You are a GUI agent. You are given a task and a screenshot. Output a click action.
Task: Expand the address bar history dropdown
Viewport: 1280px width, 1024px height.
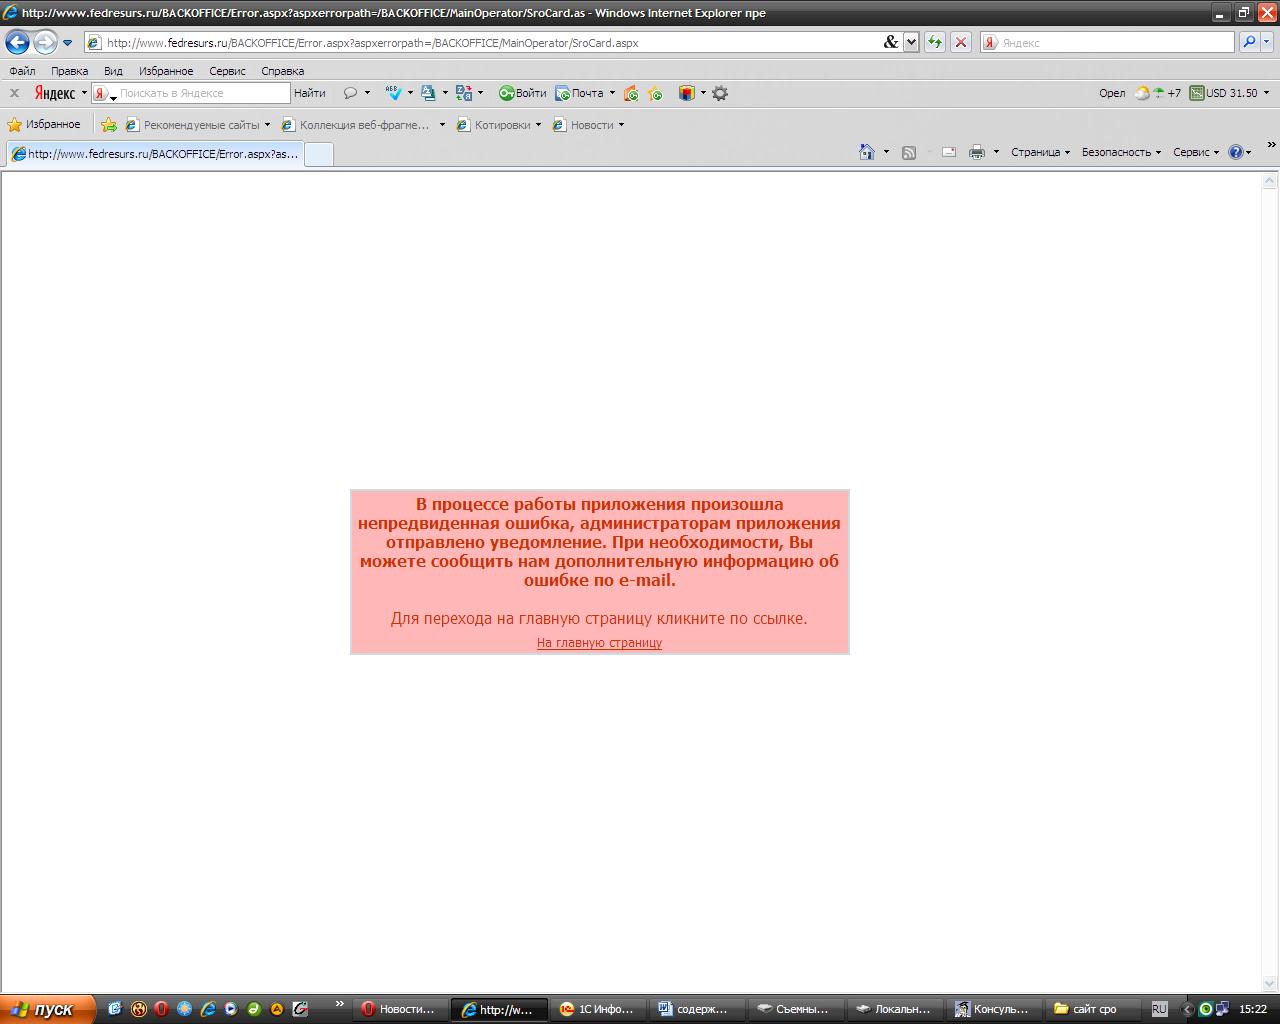(911, 42)
